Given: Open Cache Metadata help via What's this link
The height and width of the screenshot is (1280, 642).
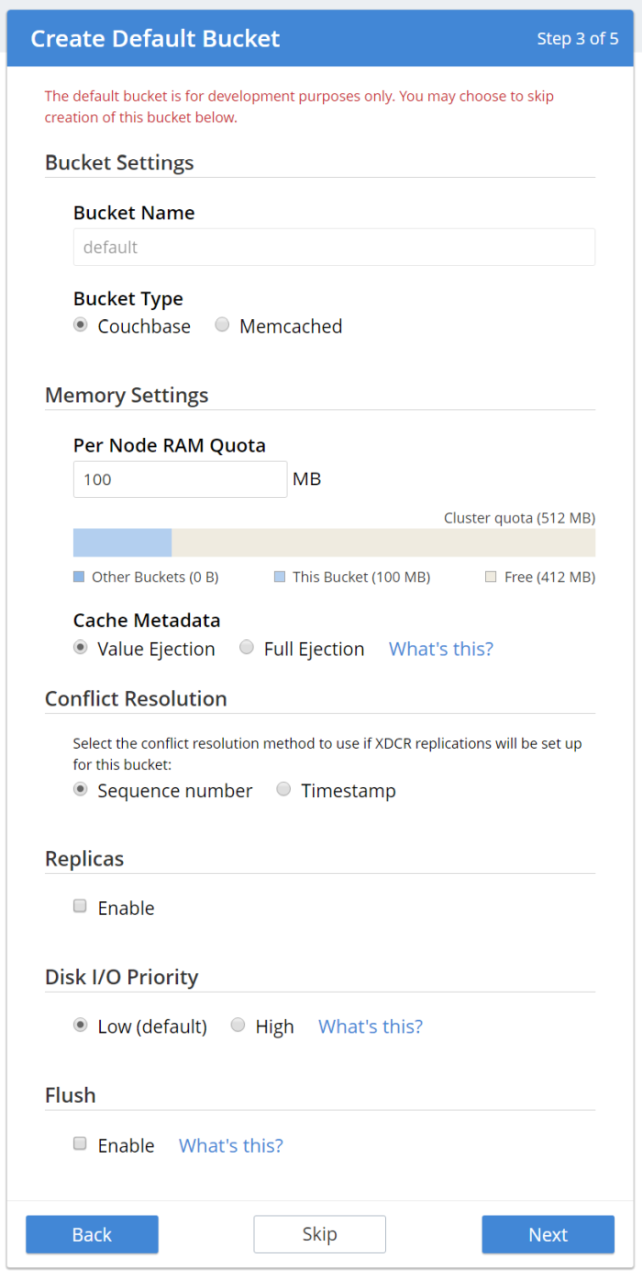Looking at the screenshot, I should 440,648.
